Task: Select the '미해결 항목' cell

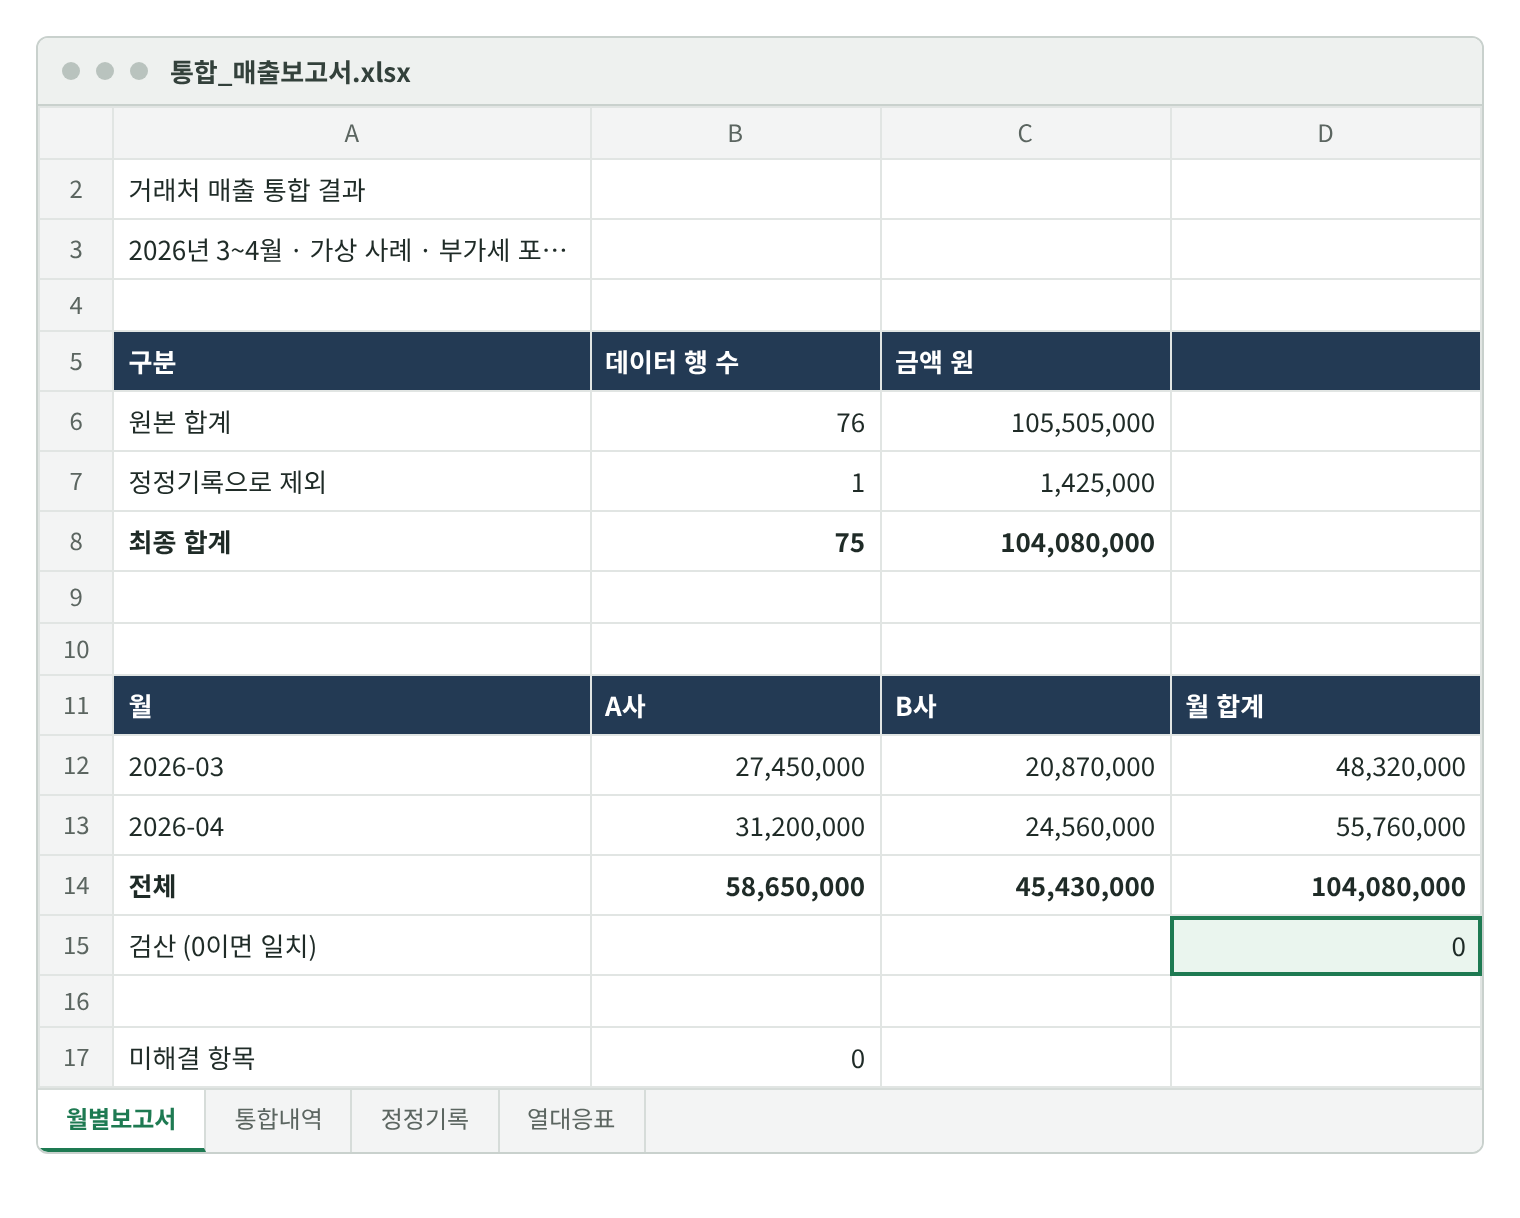Action: [352, 1058]
